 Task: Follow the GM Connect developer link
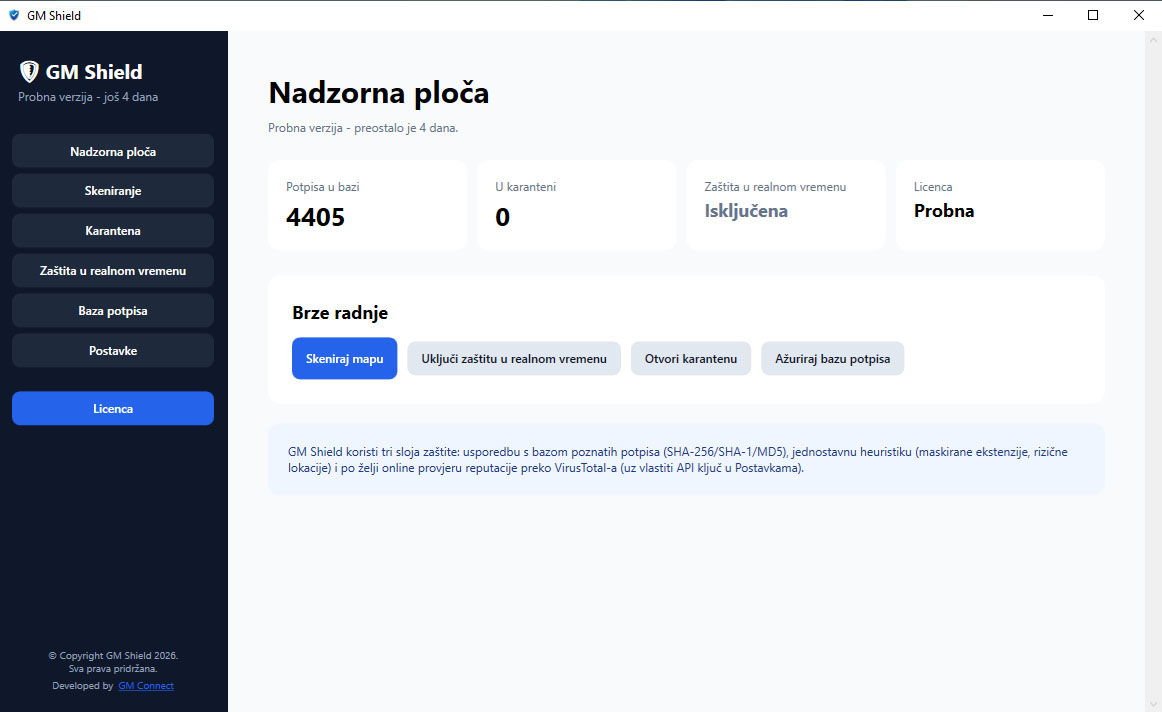(146, 686)
